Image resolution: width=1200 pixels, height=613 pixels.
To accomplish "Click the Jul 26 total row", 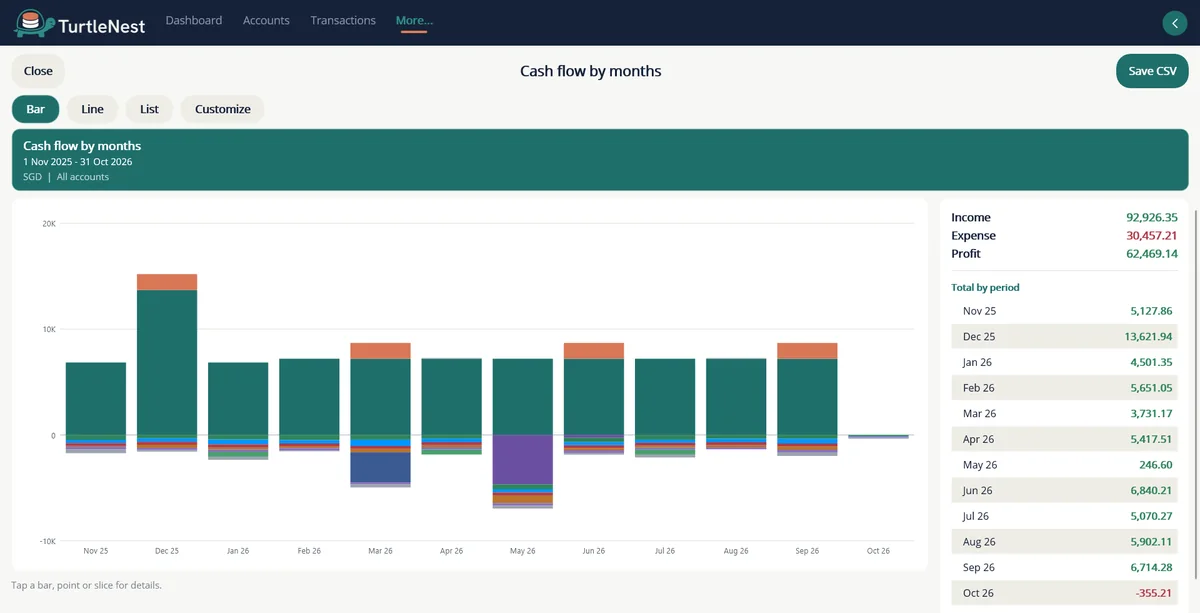I will coord(1064,516).
